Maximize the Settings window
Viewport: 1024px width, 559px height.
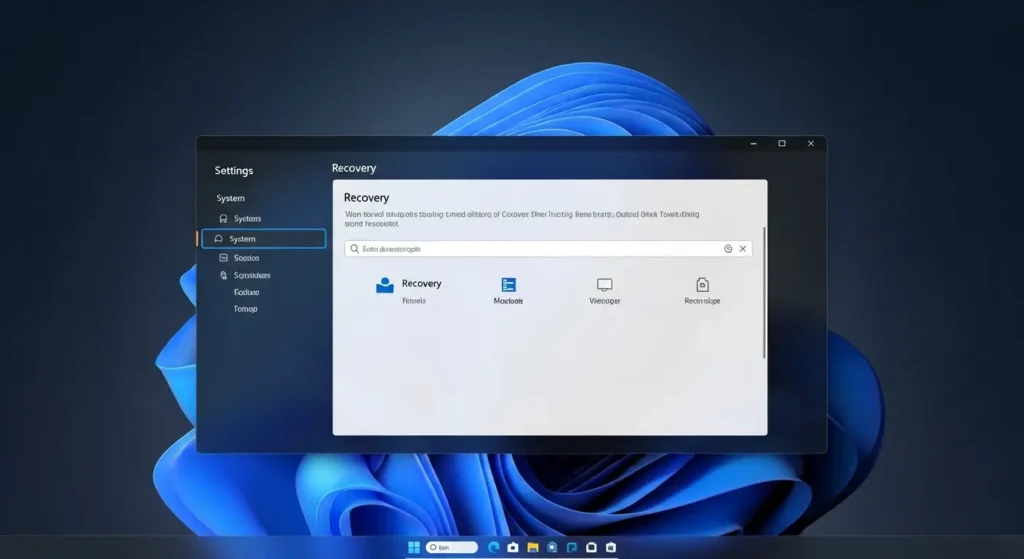click(782, 144)
